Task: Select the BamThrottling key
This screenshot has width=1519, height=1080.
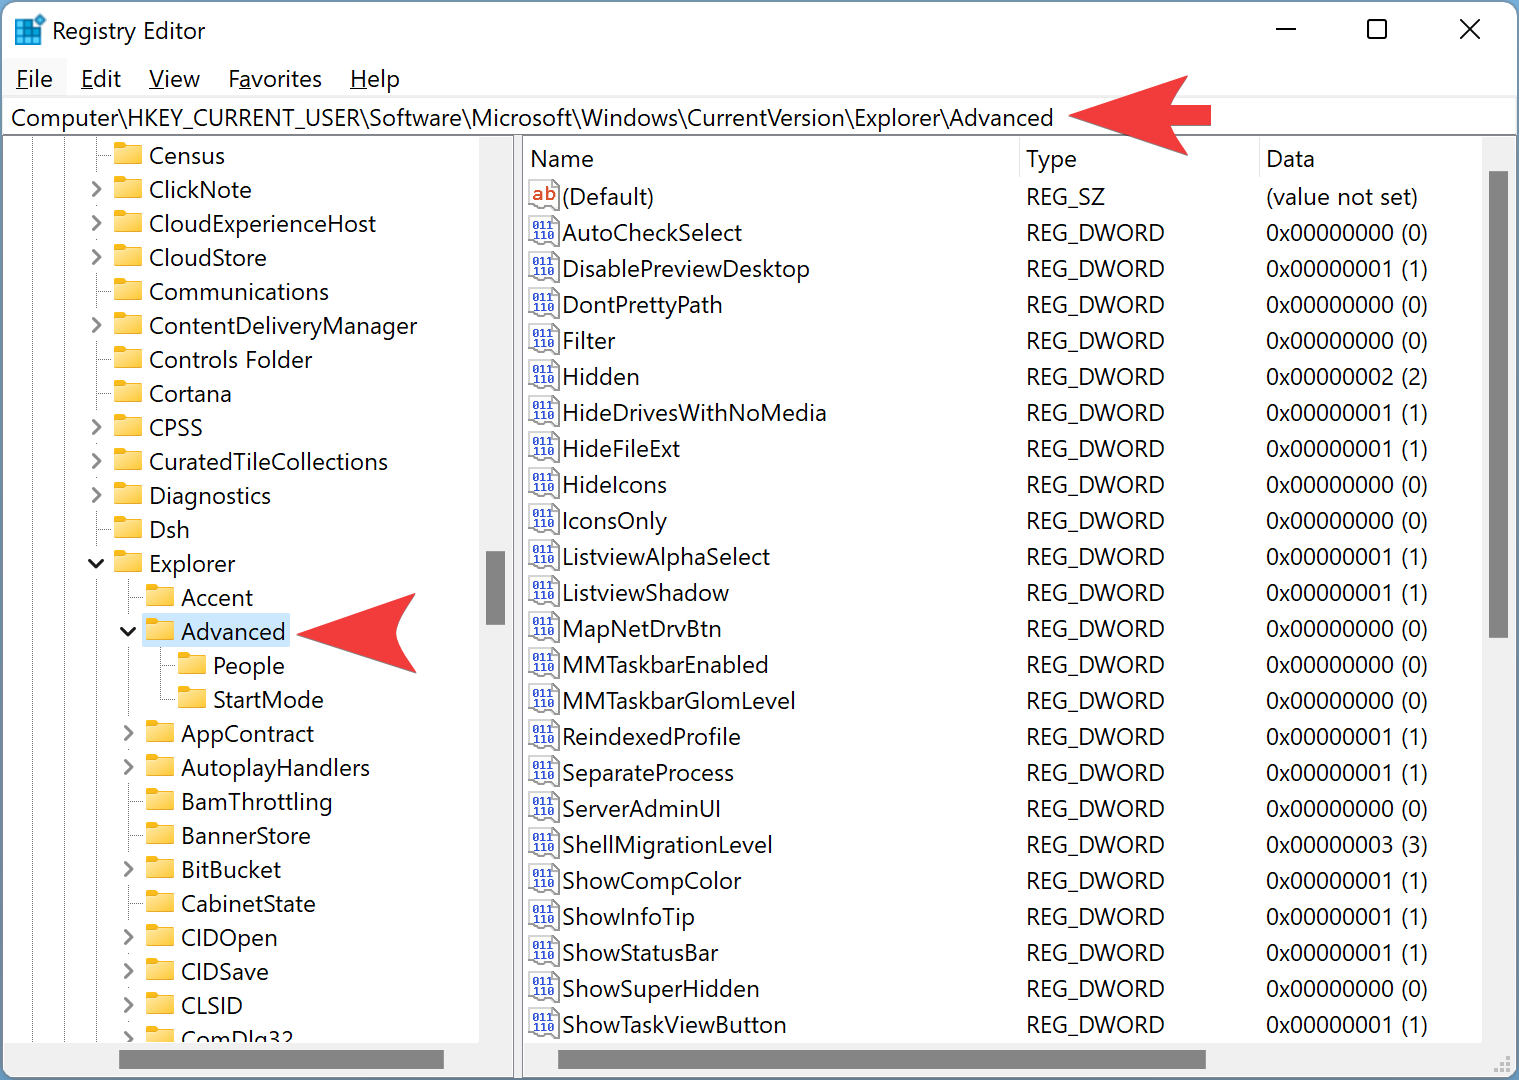Action: pyautogui.click(x=257, y=802)
